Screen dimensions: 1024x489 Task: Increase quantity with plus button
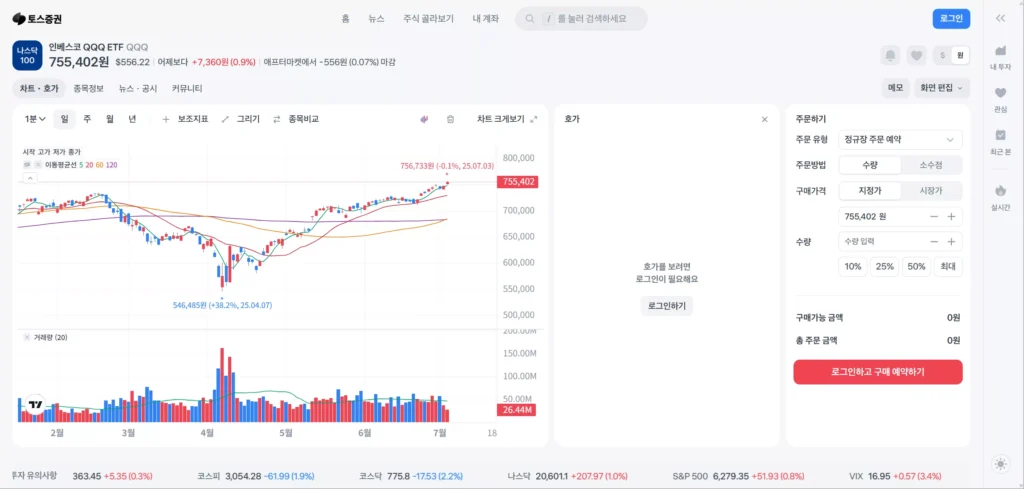[x=951, y=242]
